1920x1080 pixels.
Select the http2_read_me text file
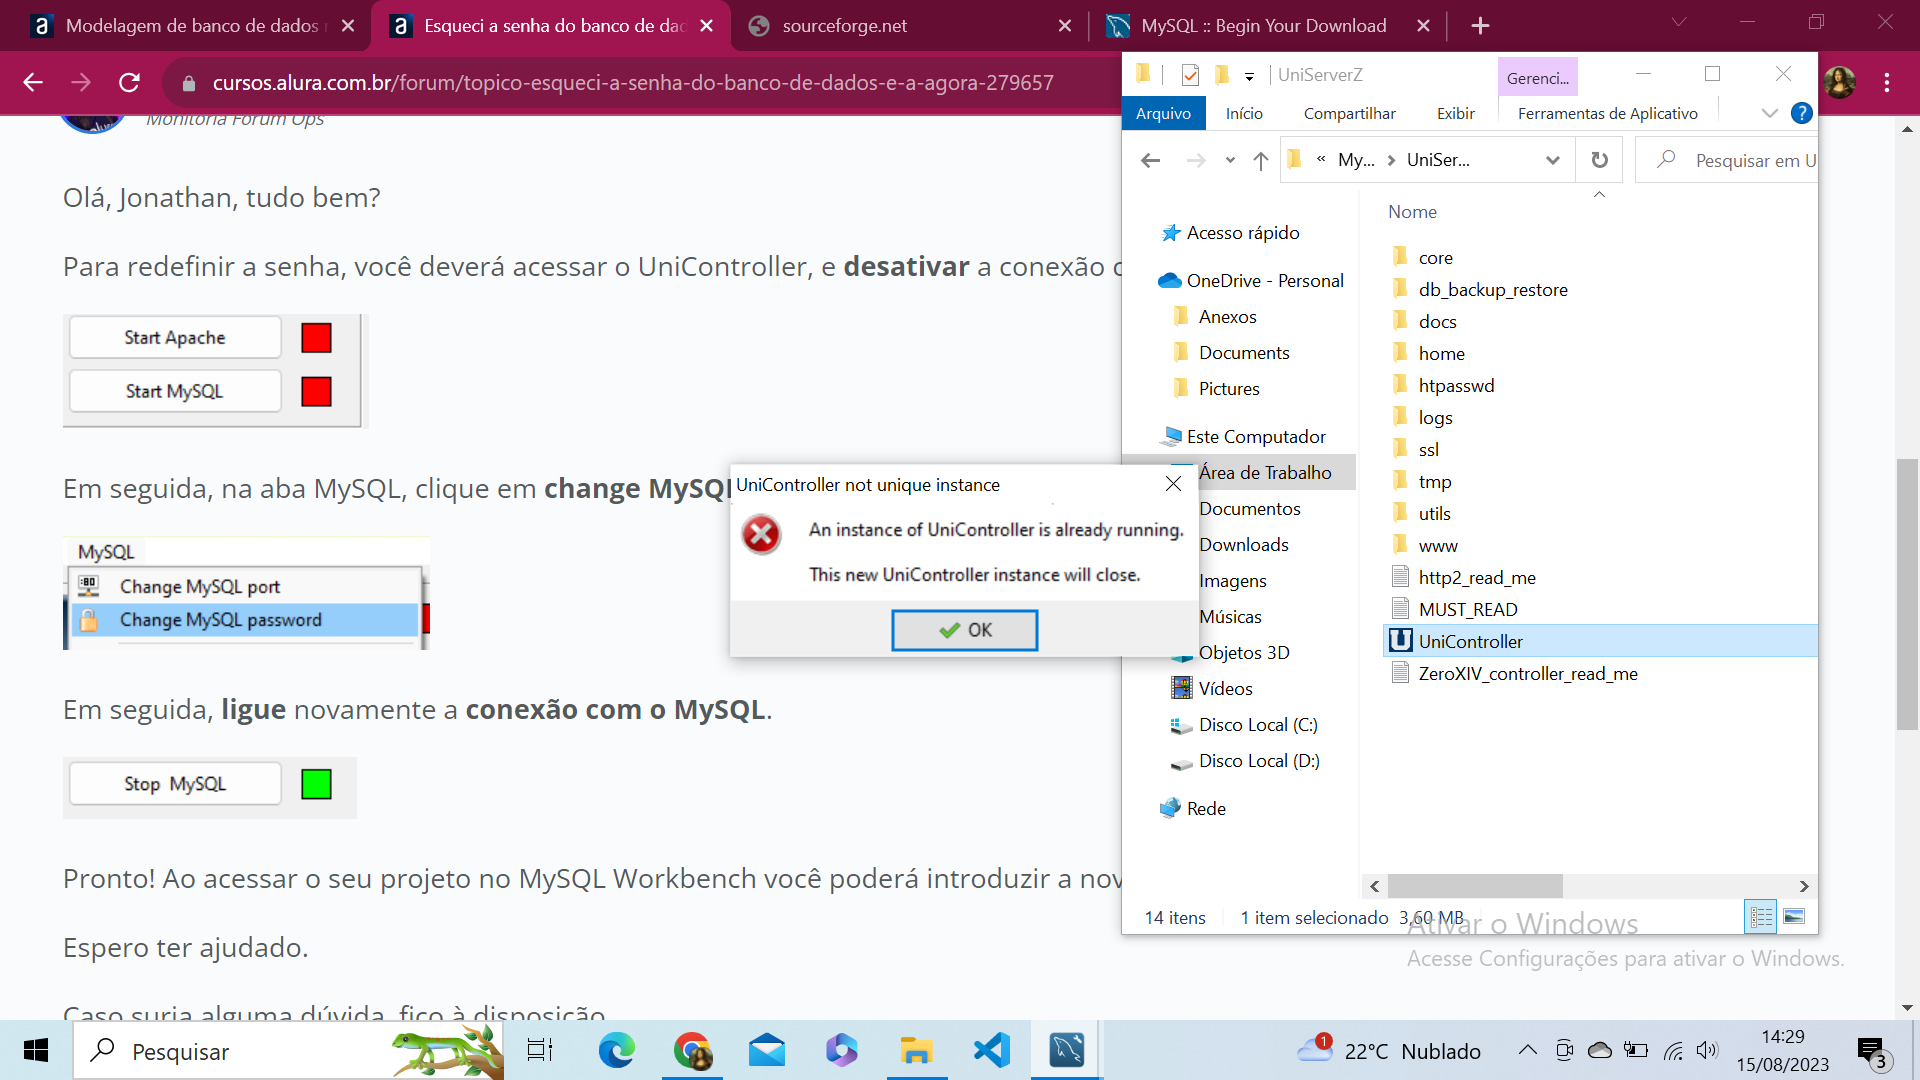tap(1476, 577)
